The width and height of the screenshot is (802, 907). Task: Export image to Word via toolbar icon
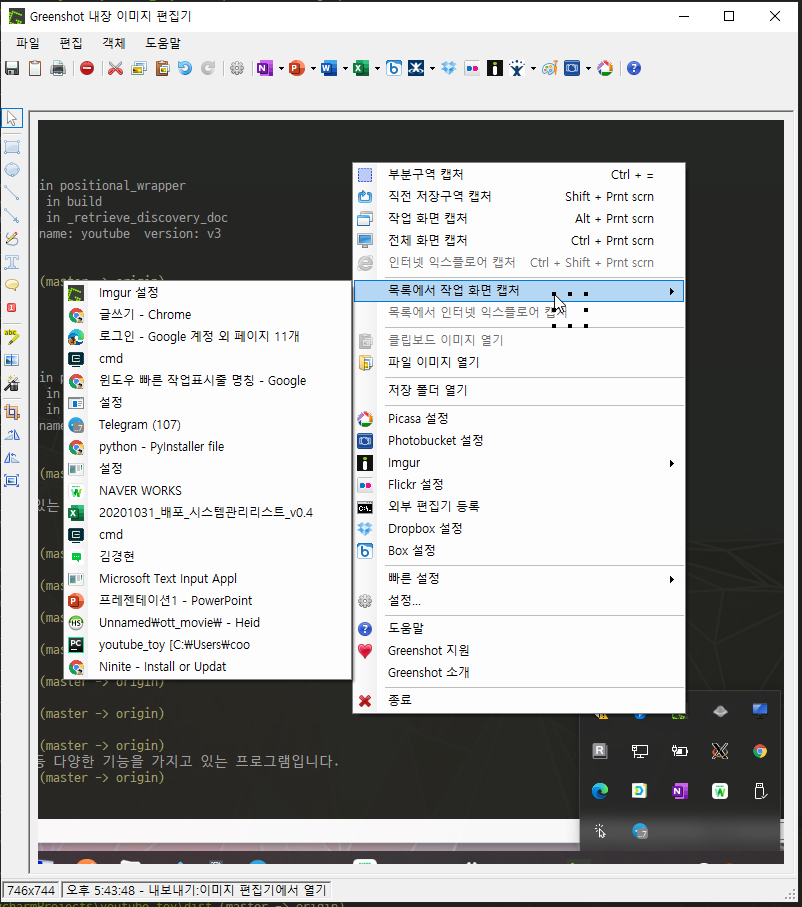(329, 68)
